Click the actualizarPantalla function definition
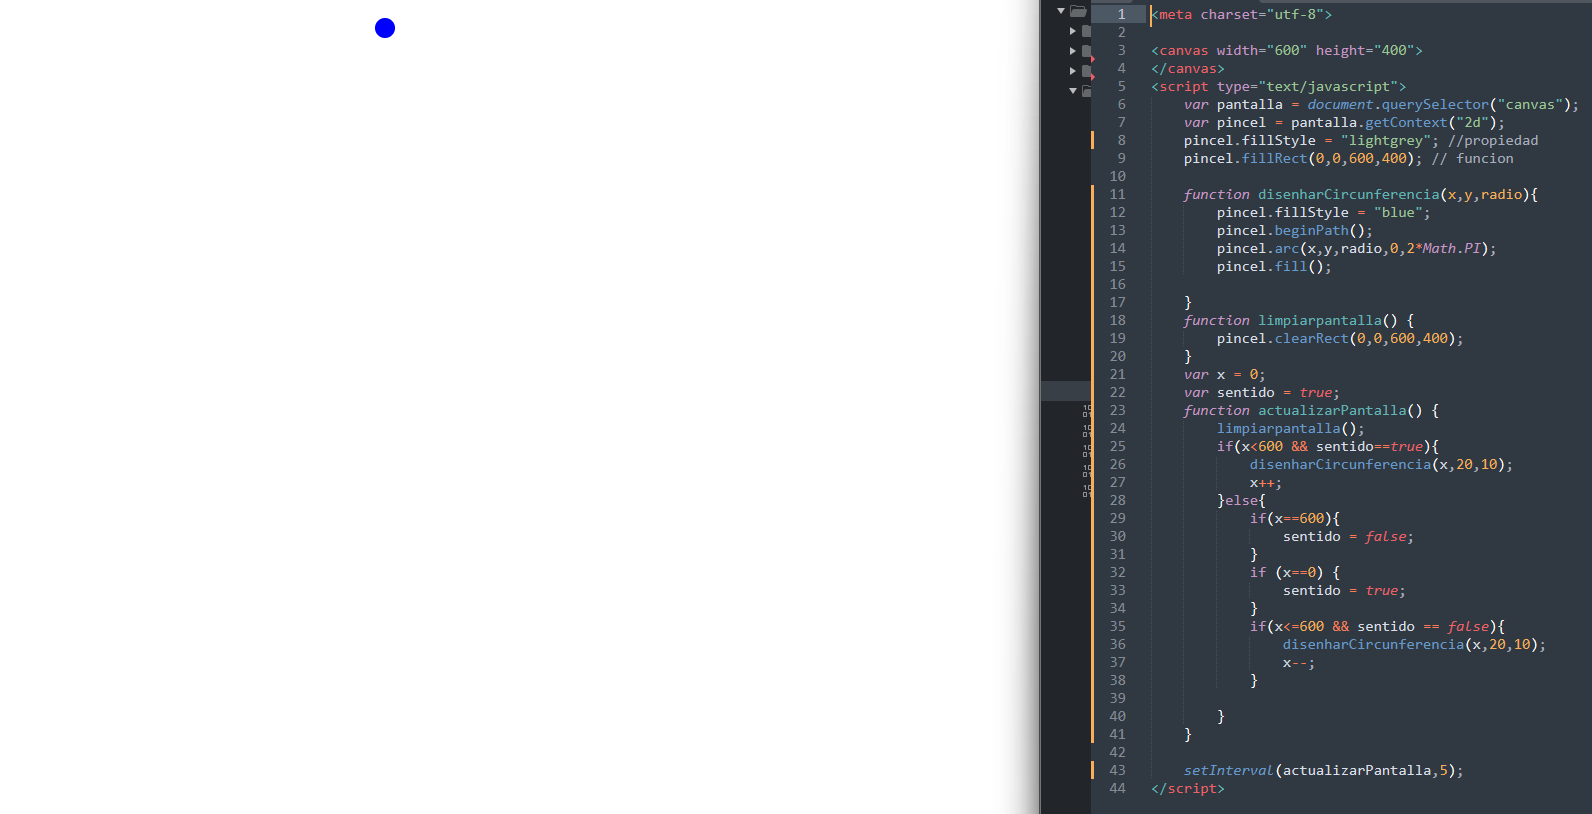 [x=1312, y=411]
